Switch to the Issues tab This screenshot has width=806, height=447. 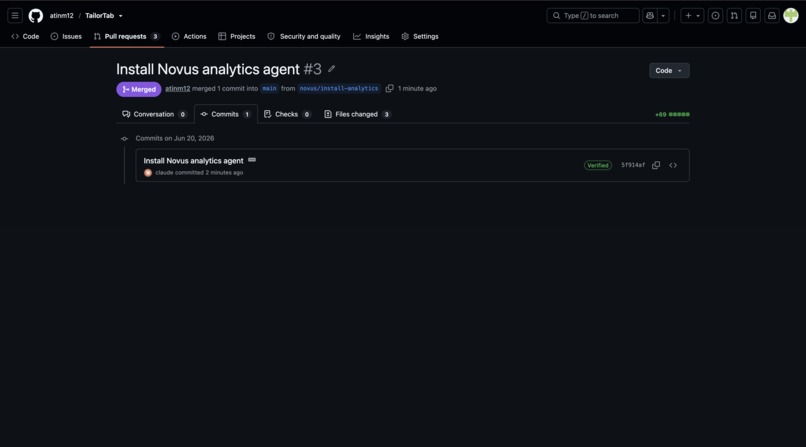pyautogui.click(x=66, y=36)
